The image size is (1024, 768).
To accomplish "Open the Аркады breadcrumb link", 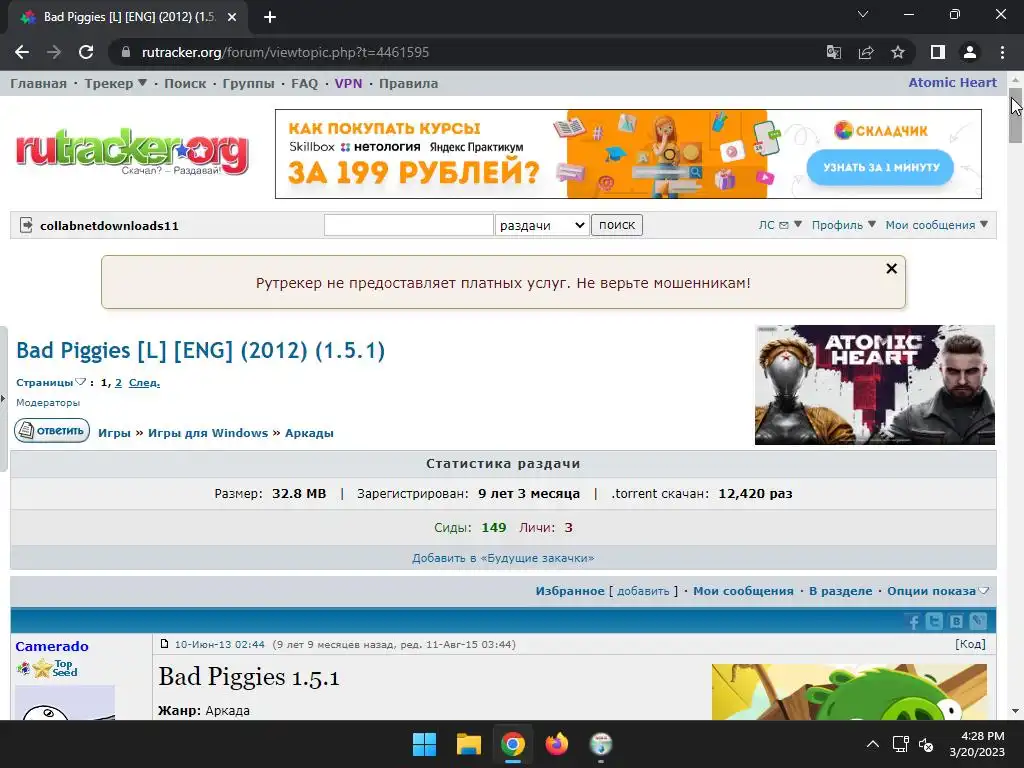I will point(309,433).
